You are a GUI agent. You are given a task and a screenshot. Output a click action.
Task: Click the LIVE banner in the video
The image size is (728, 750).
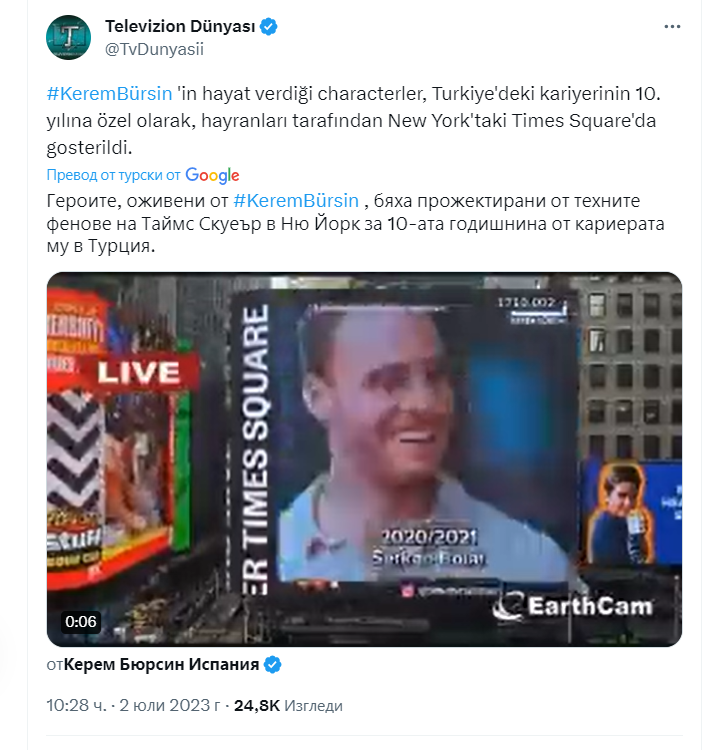[x=139, y=373]
